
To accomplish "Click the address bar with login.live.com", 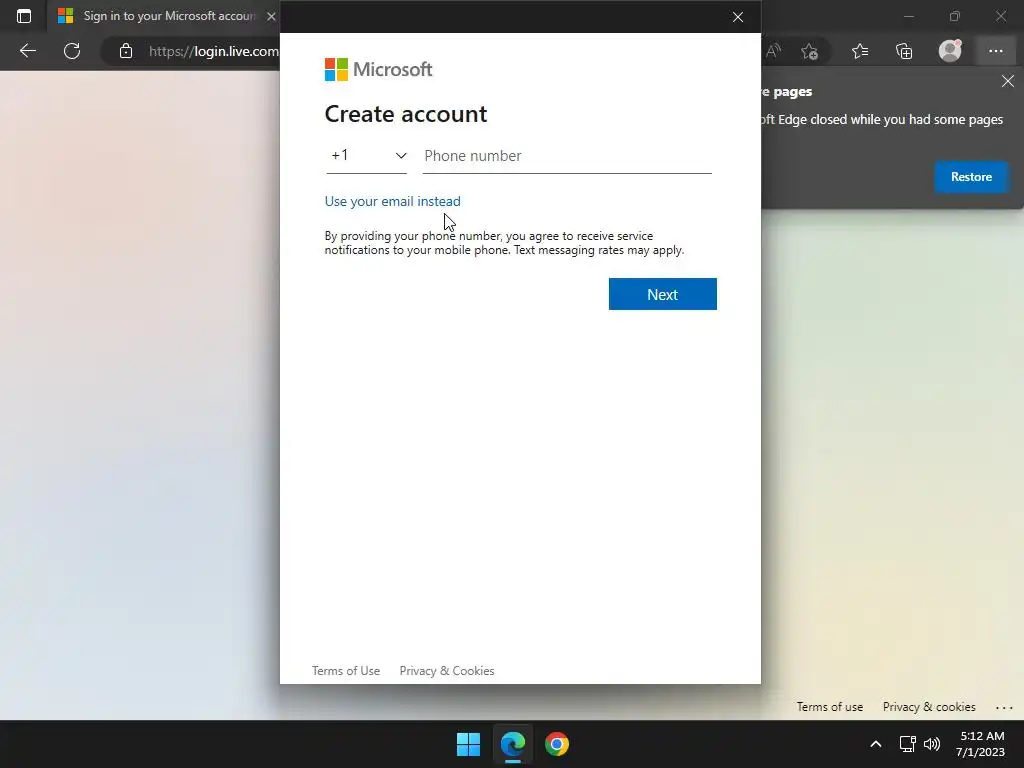I will click(214, 51).
